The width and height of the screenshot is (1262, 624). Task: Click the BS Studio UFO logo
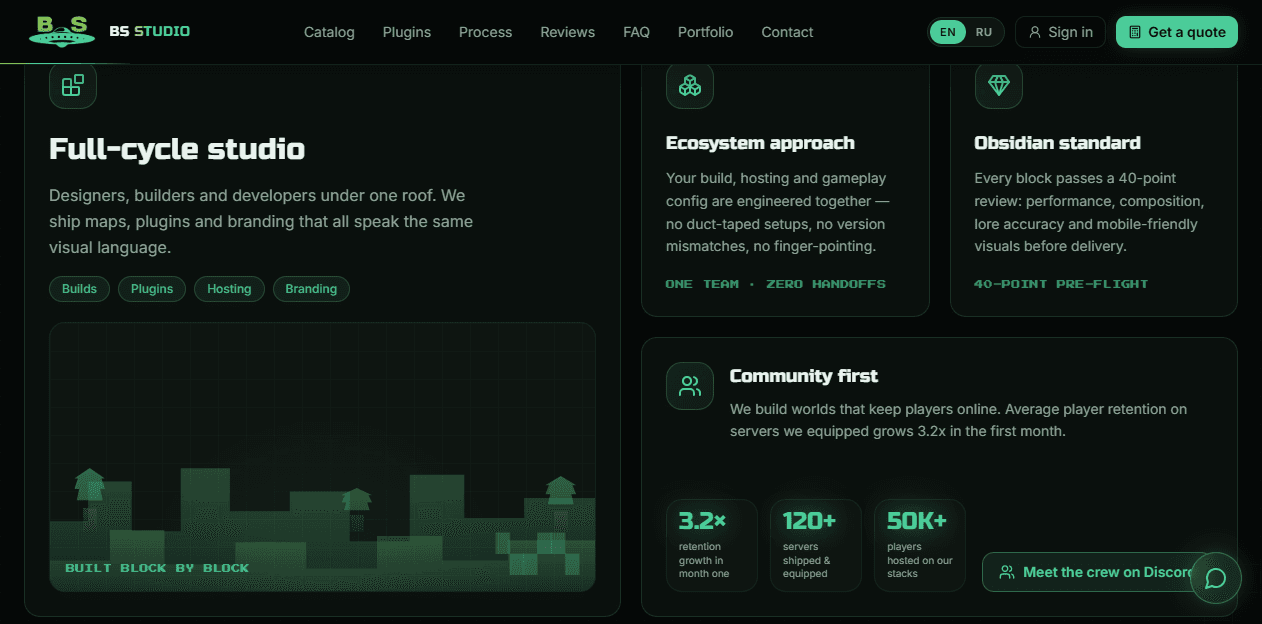coord(62,31)
